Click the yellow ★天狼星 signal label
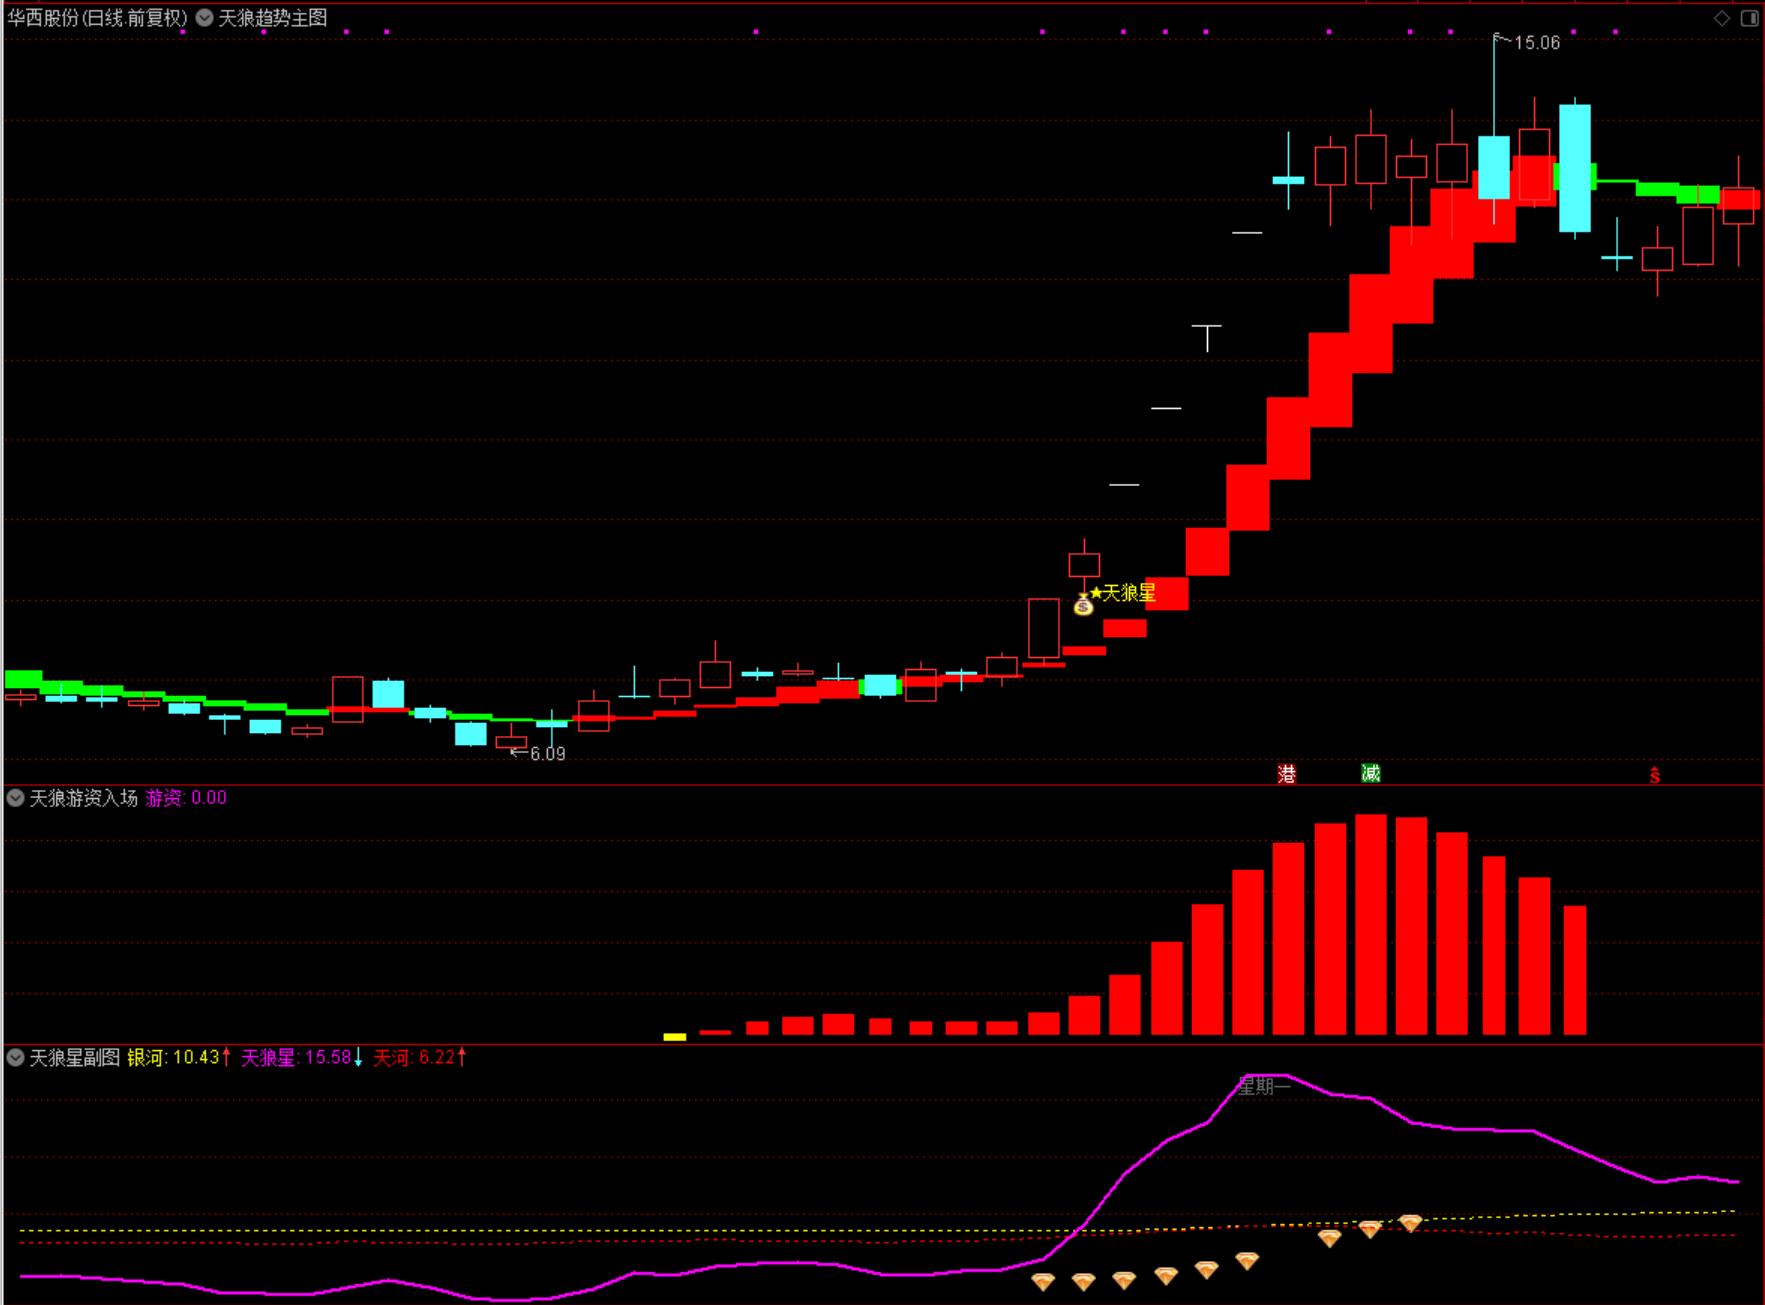 click(1122, 593)
